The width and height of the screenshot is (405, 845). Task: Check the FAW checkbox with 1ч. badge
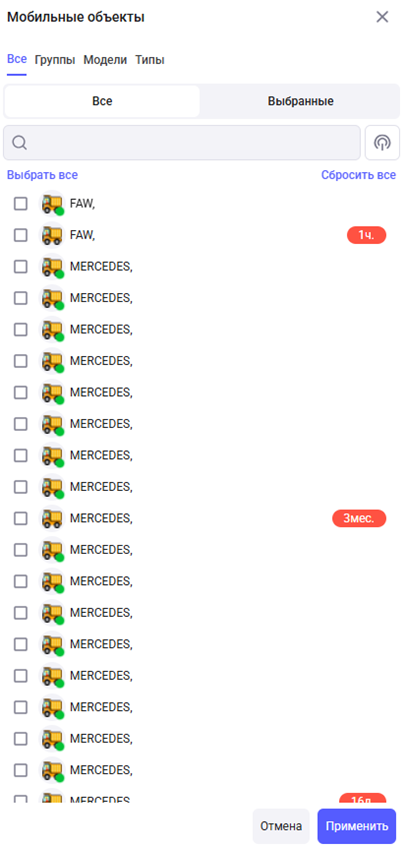tap(20, 235)
